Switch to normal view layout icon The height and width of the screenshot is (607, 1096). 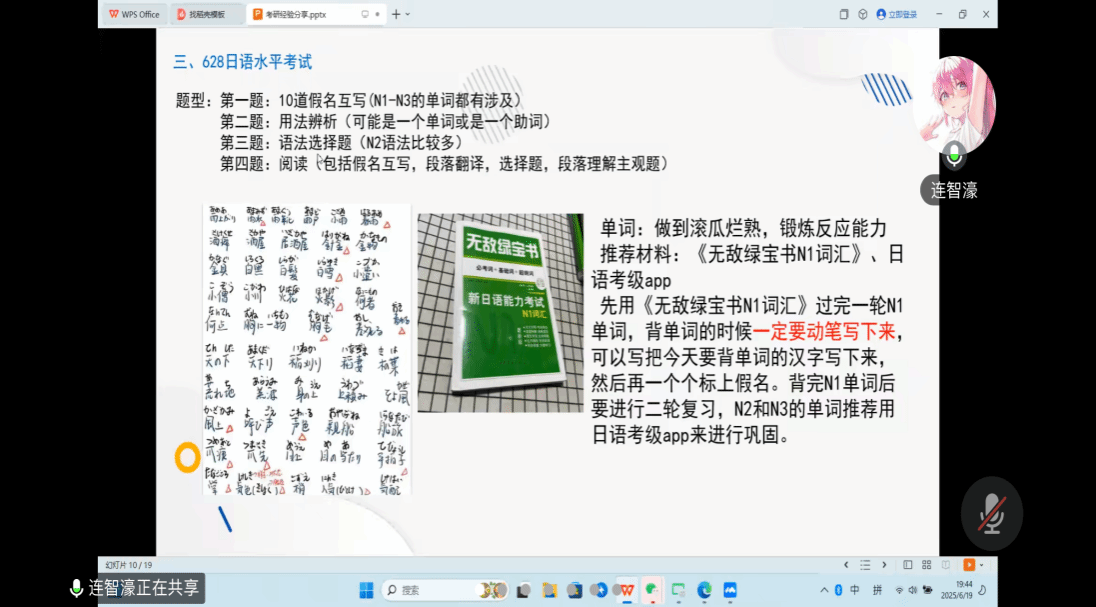pos(908,565)
